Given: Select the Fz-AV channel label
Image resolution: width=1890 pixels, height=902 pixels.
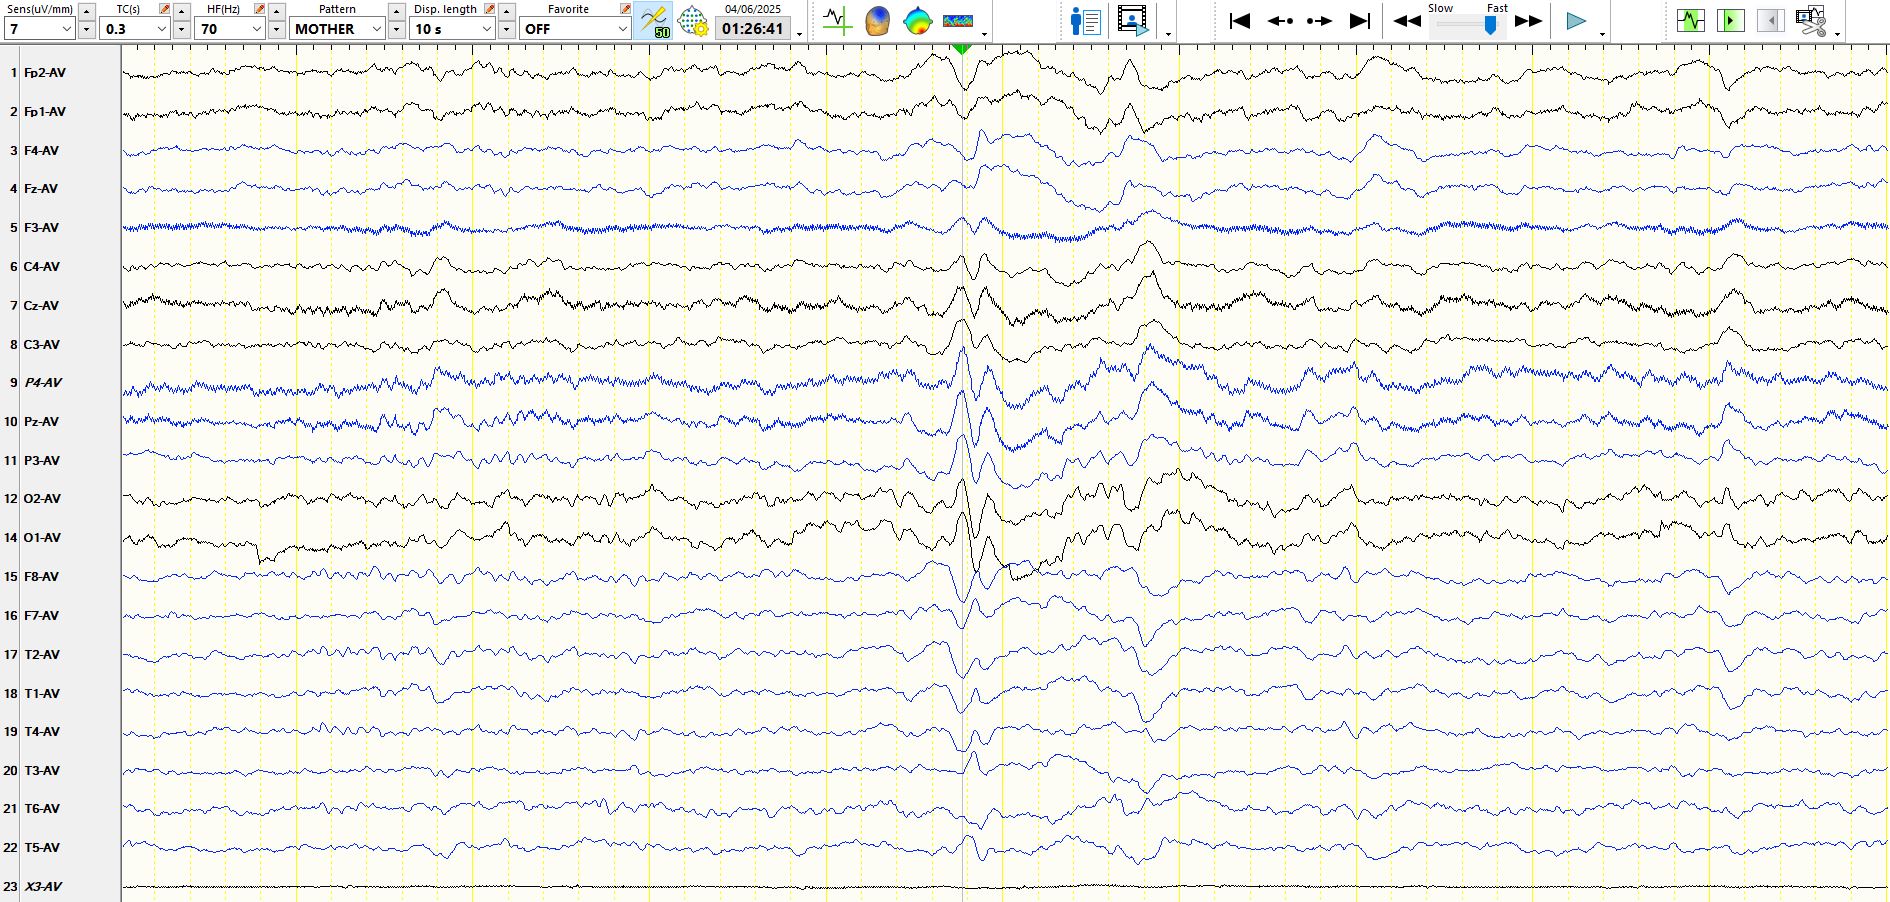Looking at the screenshot, I should pos(41,189).
